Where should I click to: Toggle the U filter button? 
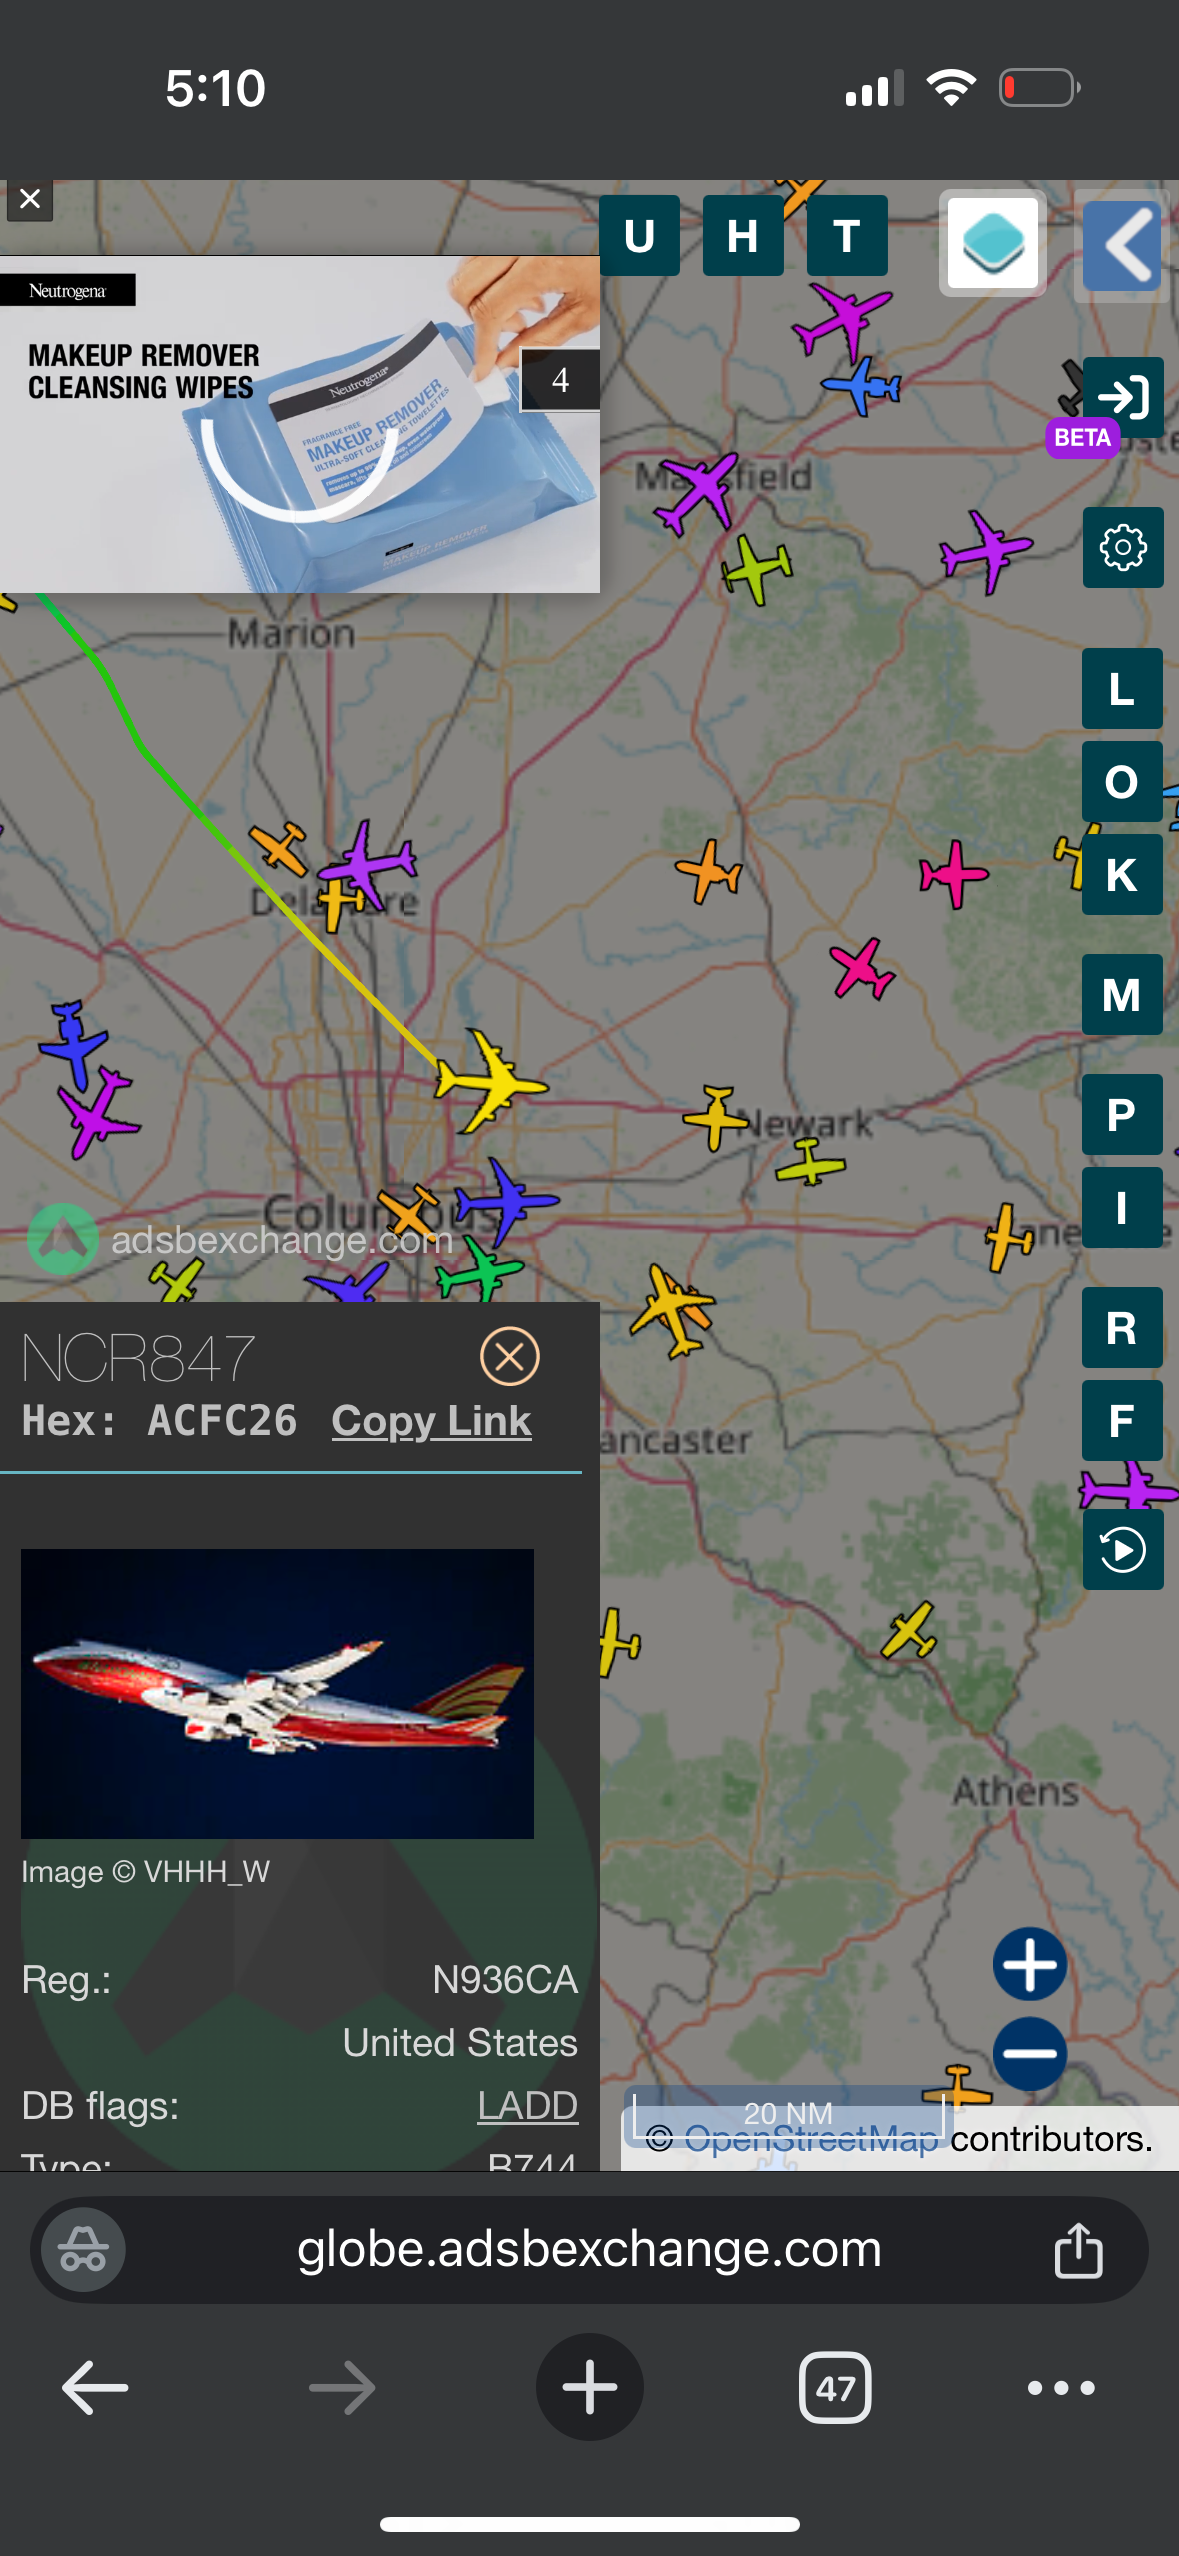640,236
